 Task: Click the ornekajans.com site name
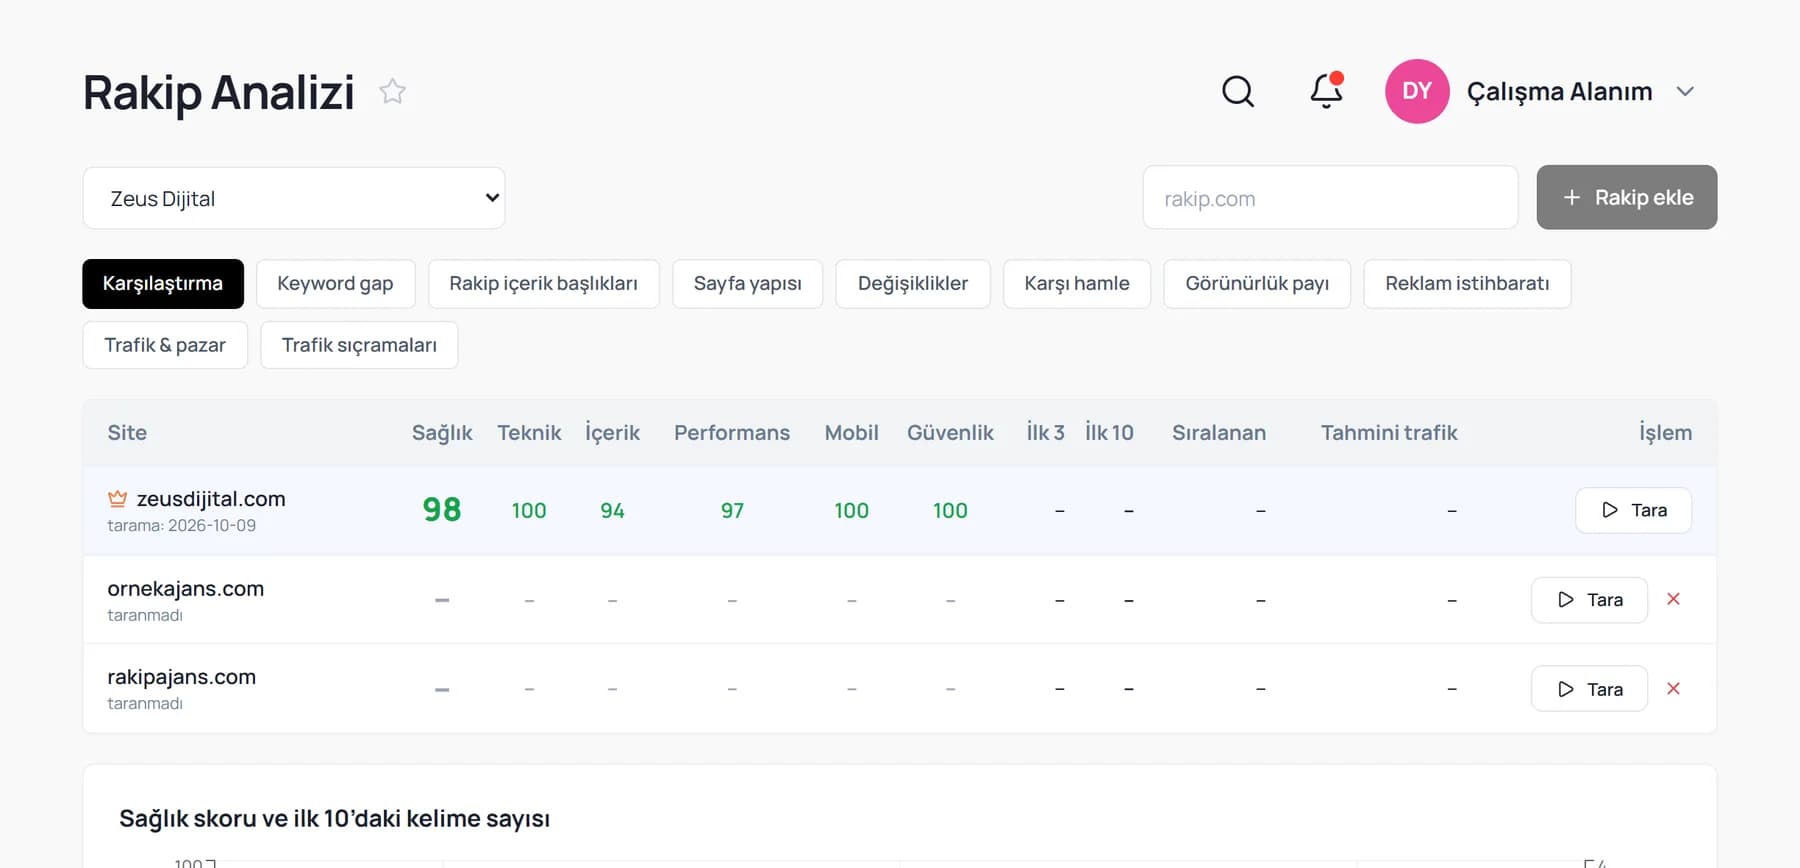(x=186, y=589)
